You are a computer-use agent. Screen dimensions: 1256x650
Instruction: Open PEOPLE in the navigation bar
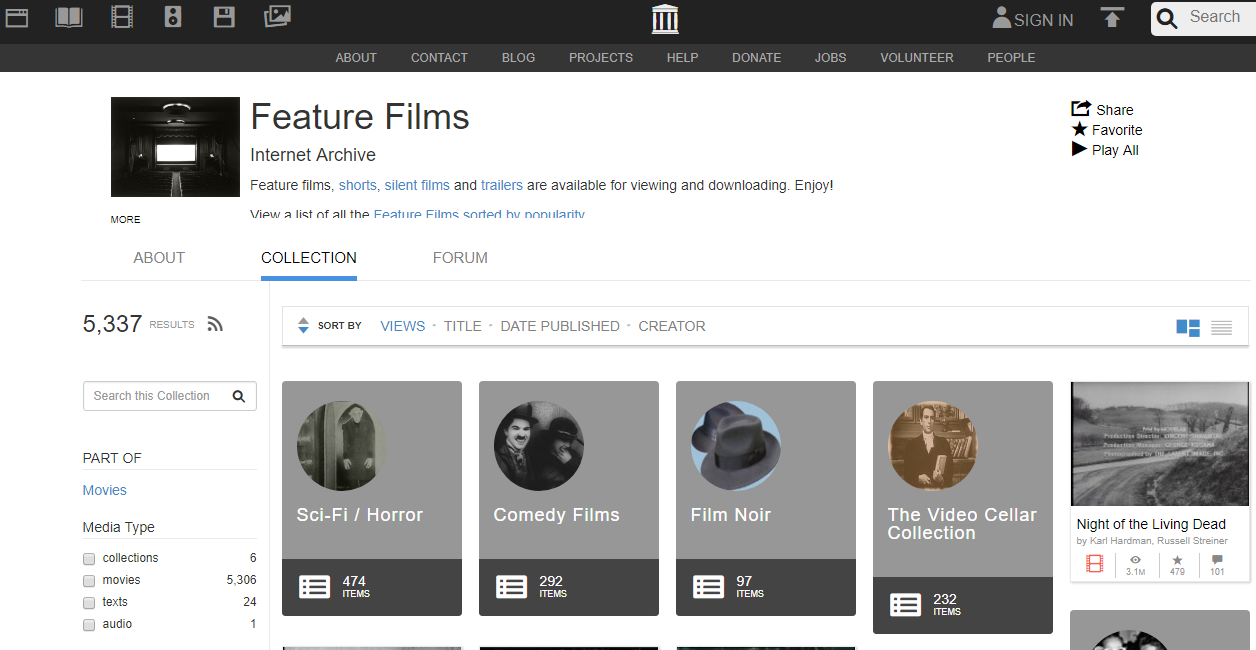point(1011,57)
